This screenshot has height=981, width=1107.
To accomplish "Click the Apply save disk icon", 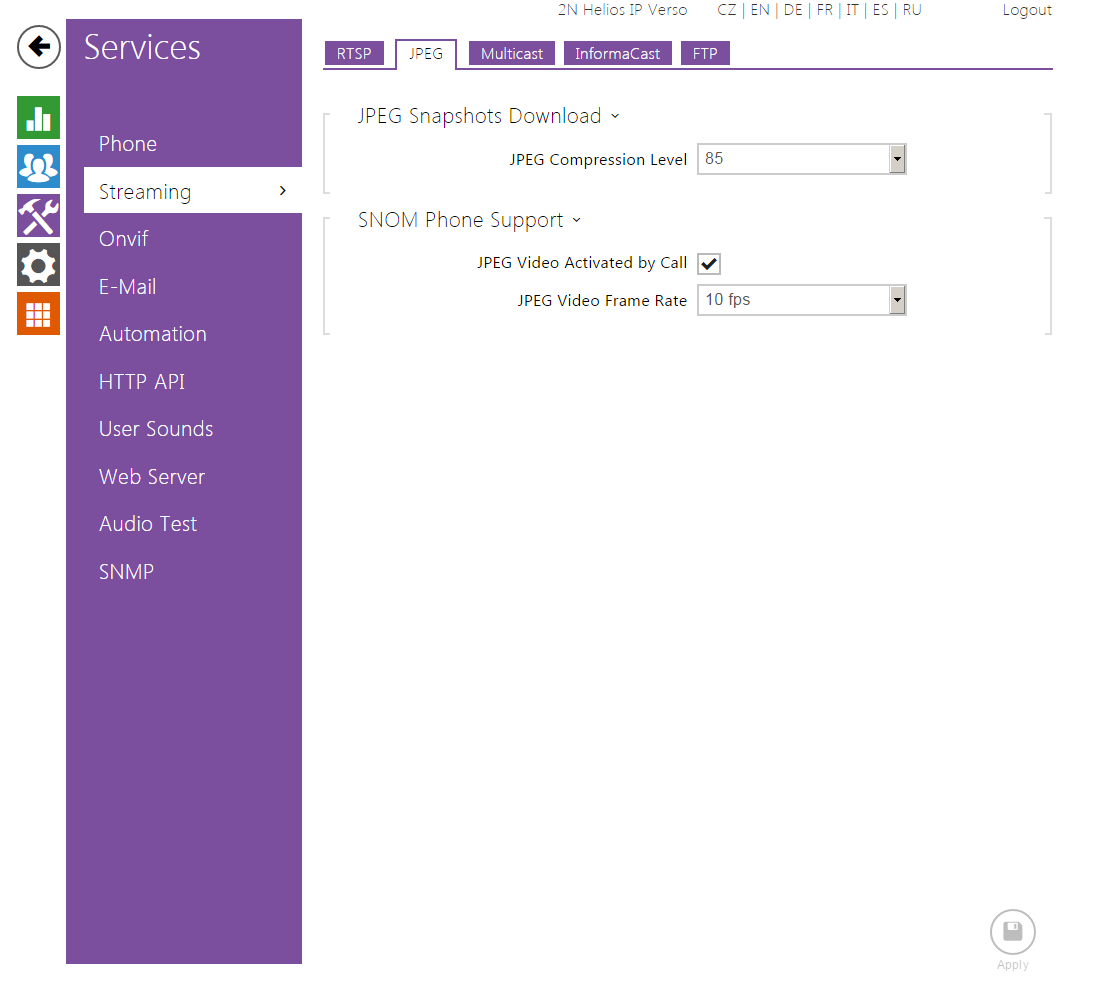I will tap(1012, 933).
